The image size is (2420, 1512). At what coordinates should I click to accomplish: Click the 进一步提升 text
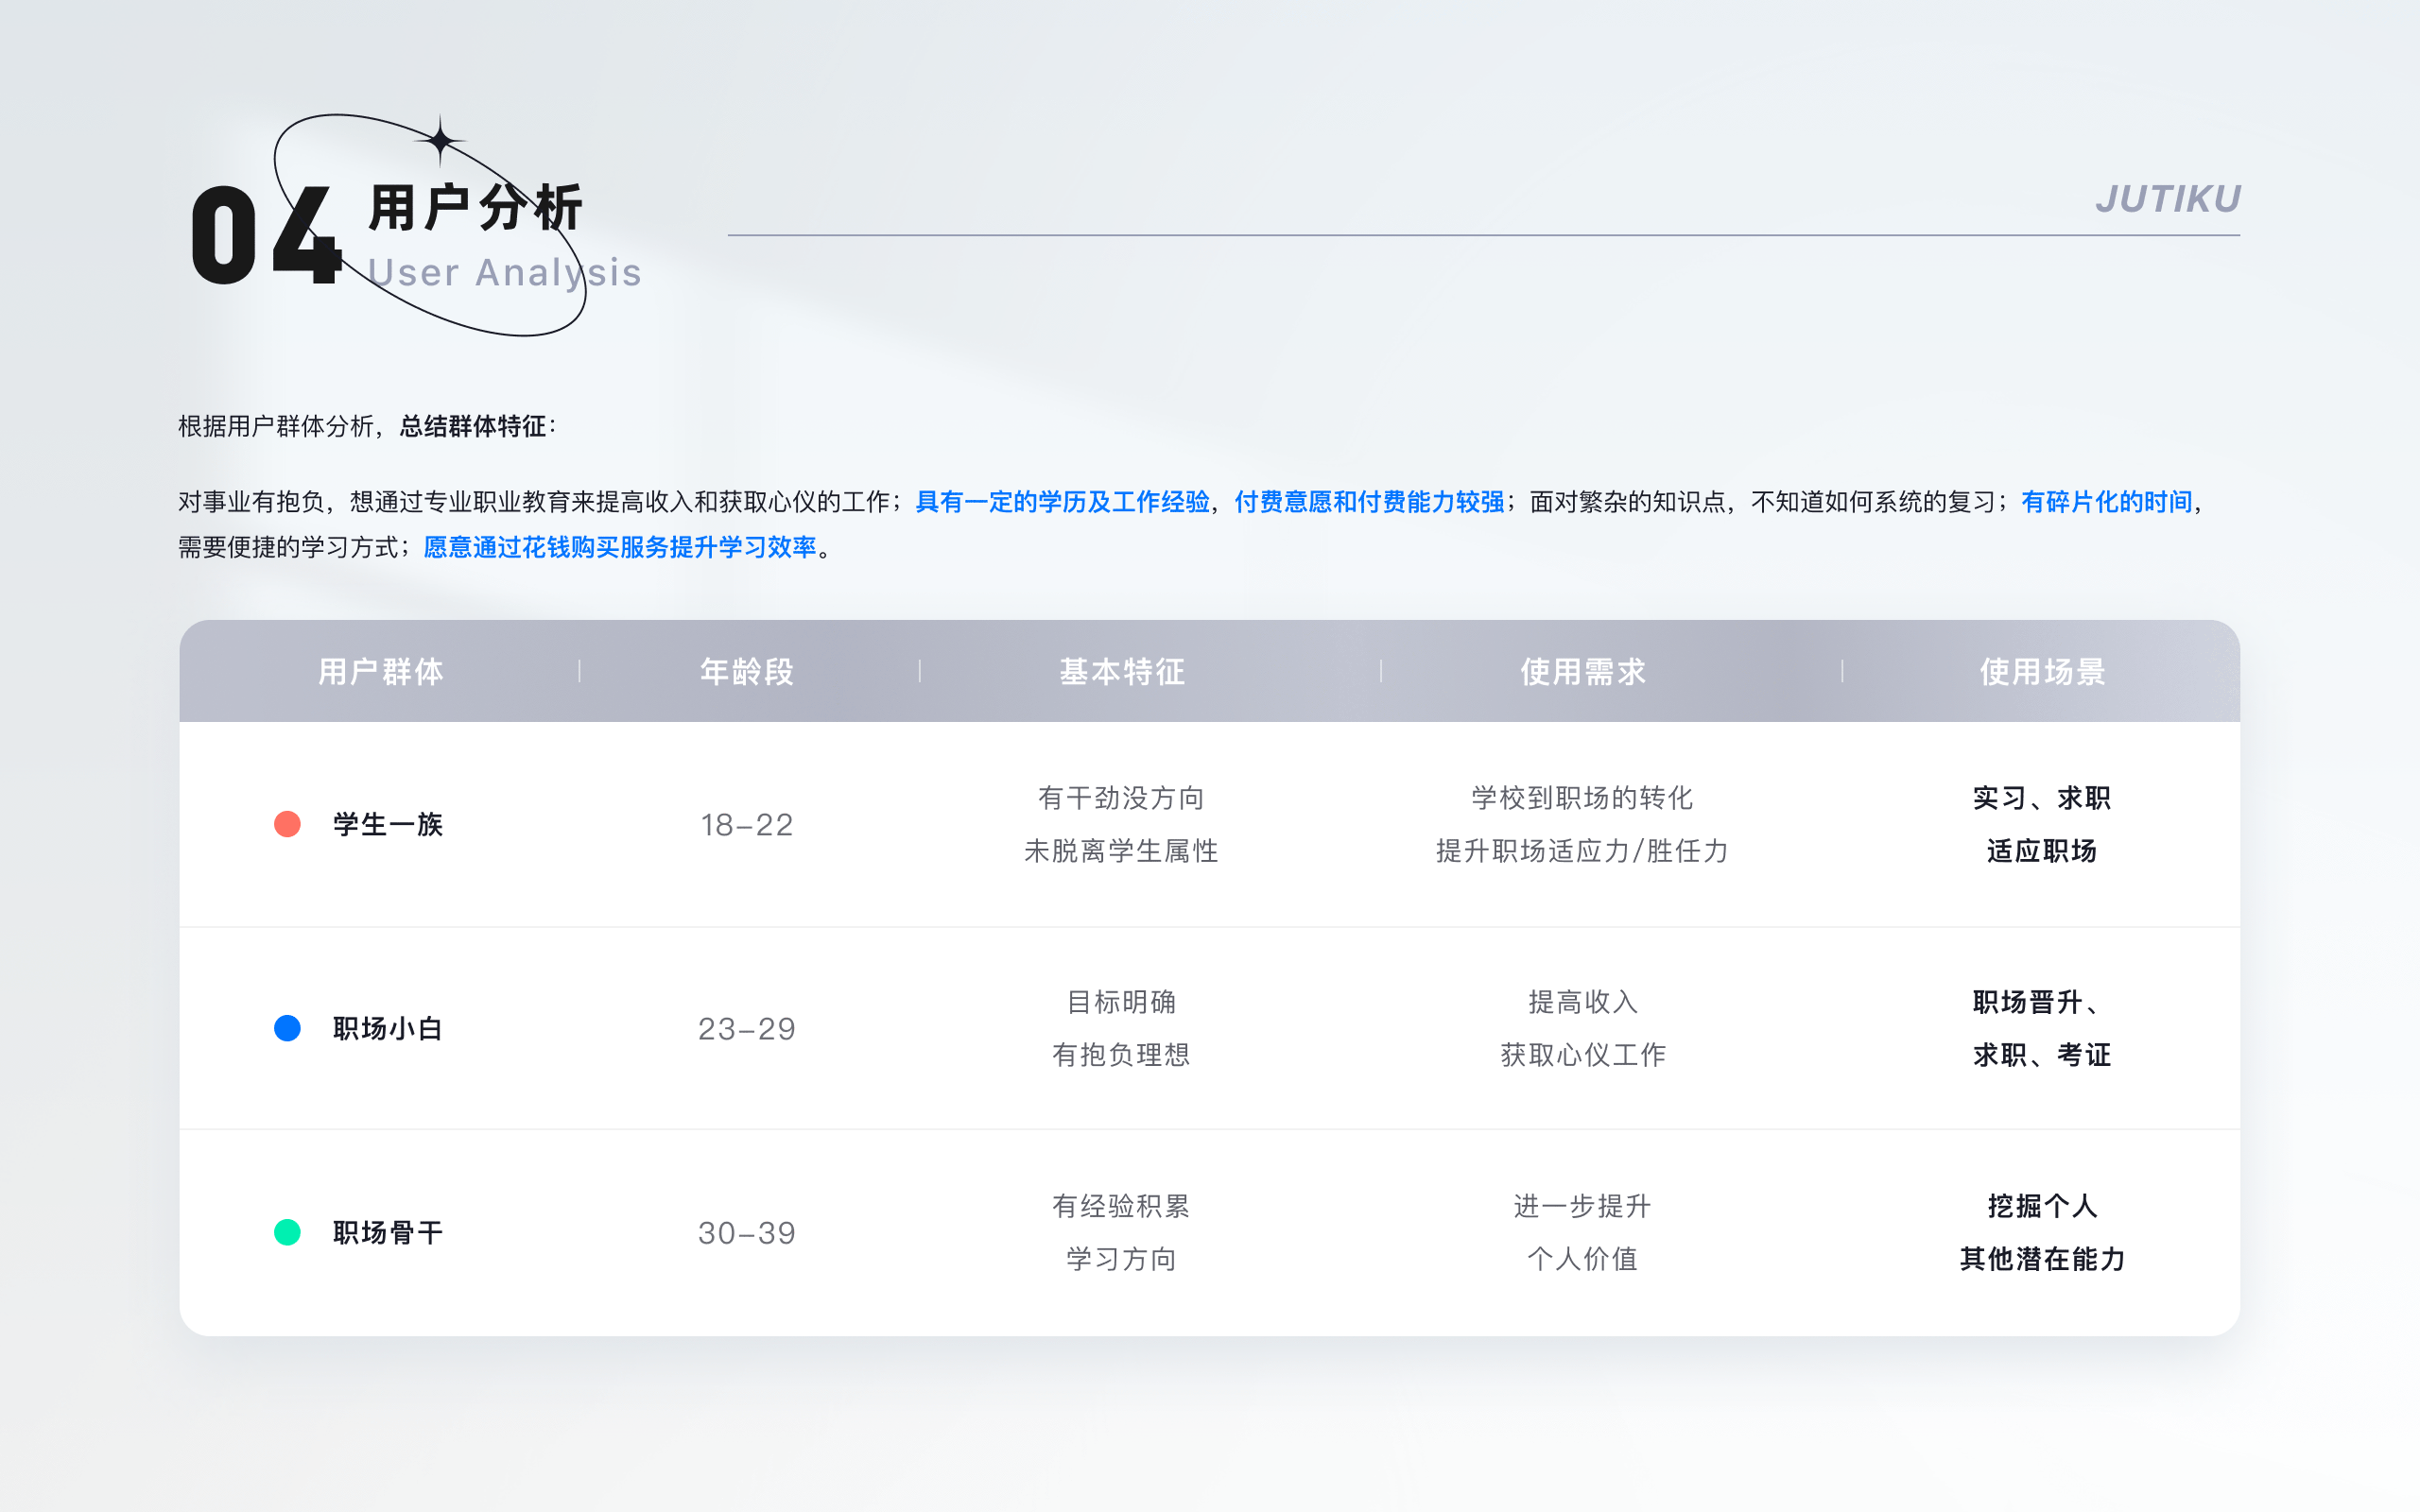[x=1582, y=1206]
